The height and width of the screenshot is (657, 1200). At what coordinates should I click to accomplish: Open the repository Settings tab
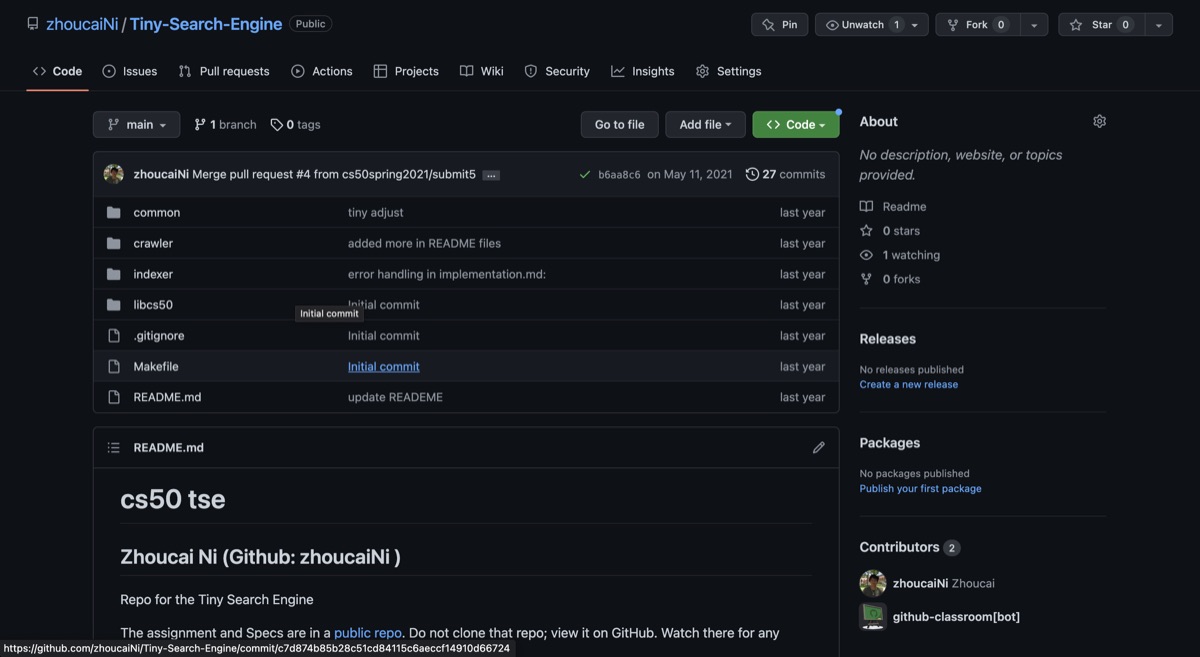729,71
